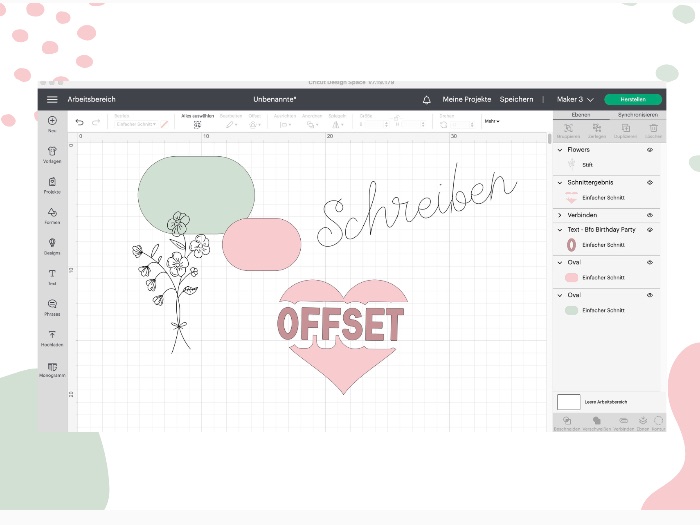Click the Vorlagen (templates) icon in sidebar
The width and height of the screenshot is (700, 525).
(52, 152)
